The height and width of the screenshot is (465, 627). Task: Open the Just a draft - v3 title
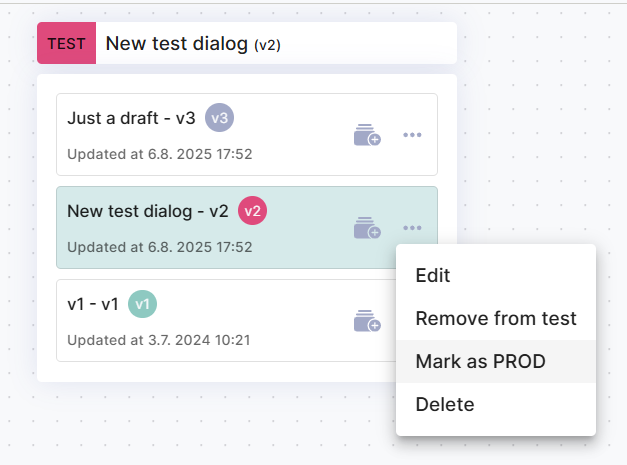[131, 118]
